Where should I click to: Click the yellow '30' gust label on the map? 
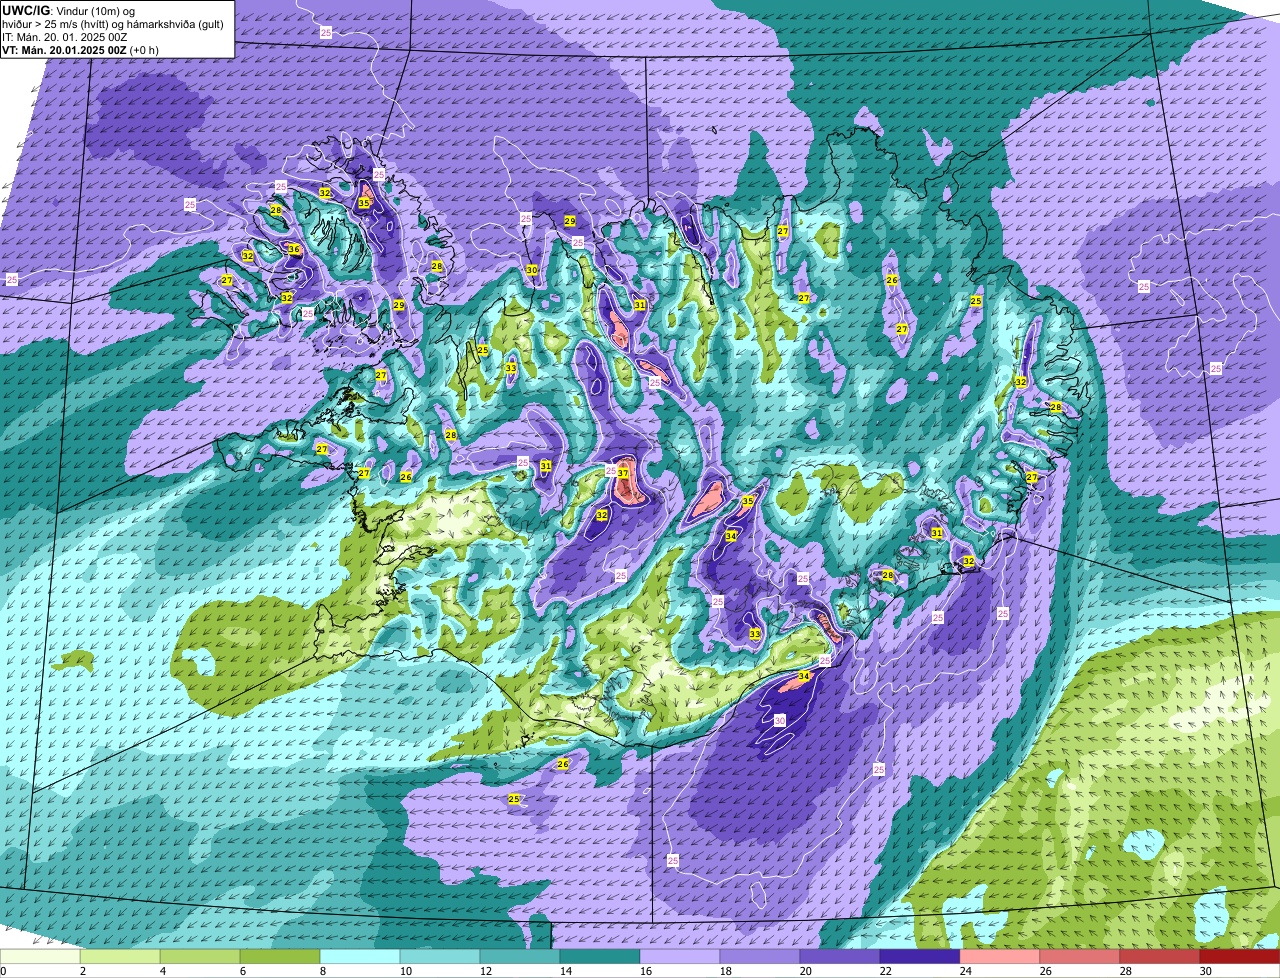[x=532, y=270]
